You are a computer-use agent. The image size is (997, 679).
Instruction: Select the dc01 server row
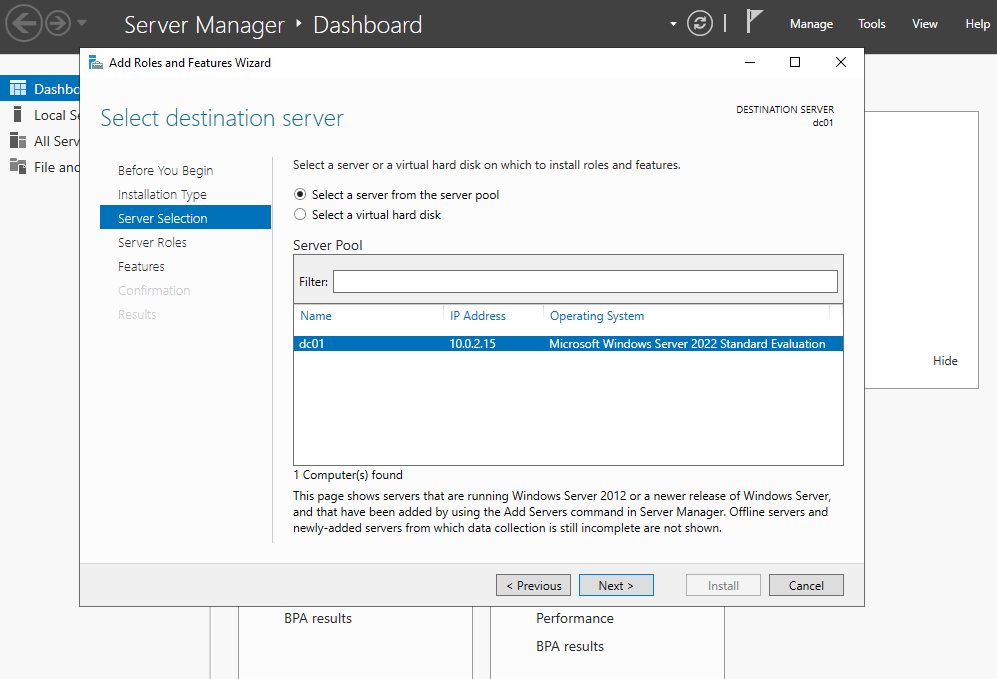568,344
